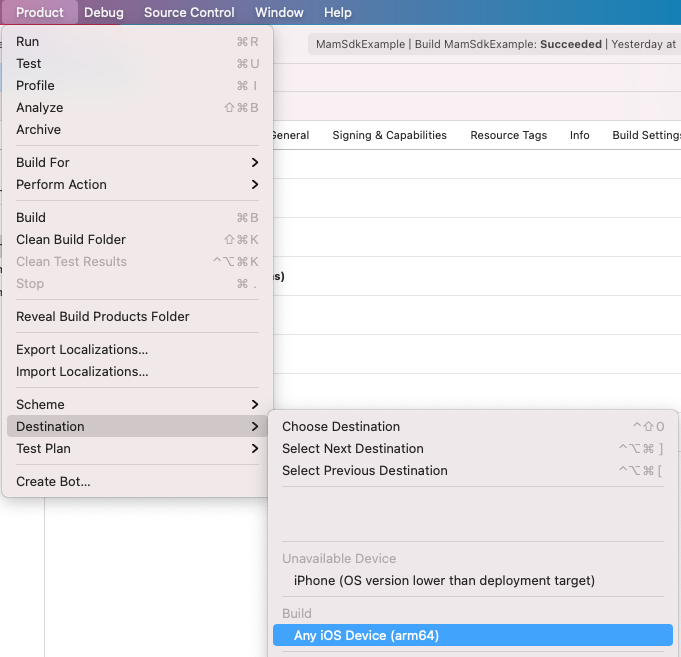Select Reveal Build Products Folder
This screenshot has width=681, height=657.
coord(137,317)
